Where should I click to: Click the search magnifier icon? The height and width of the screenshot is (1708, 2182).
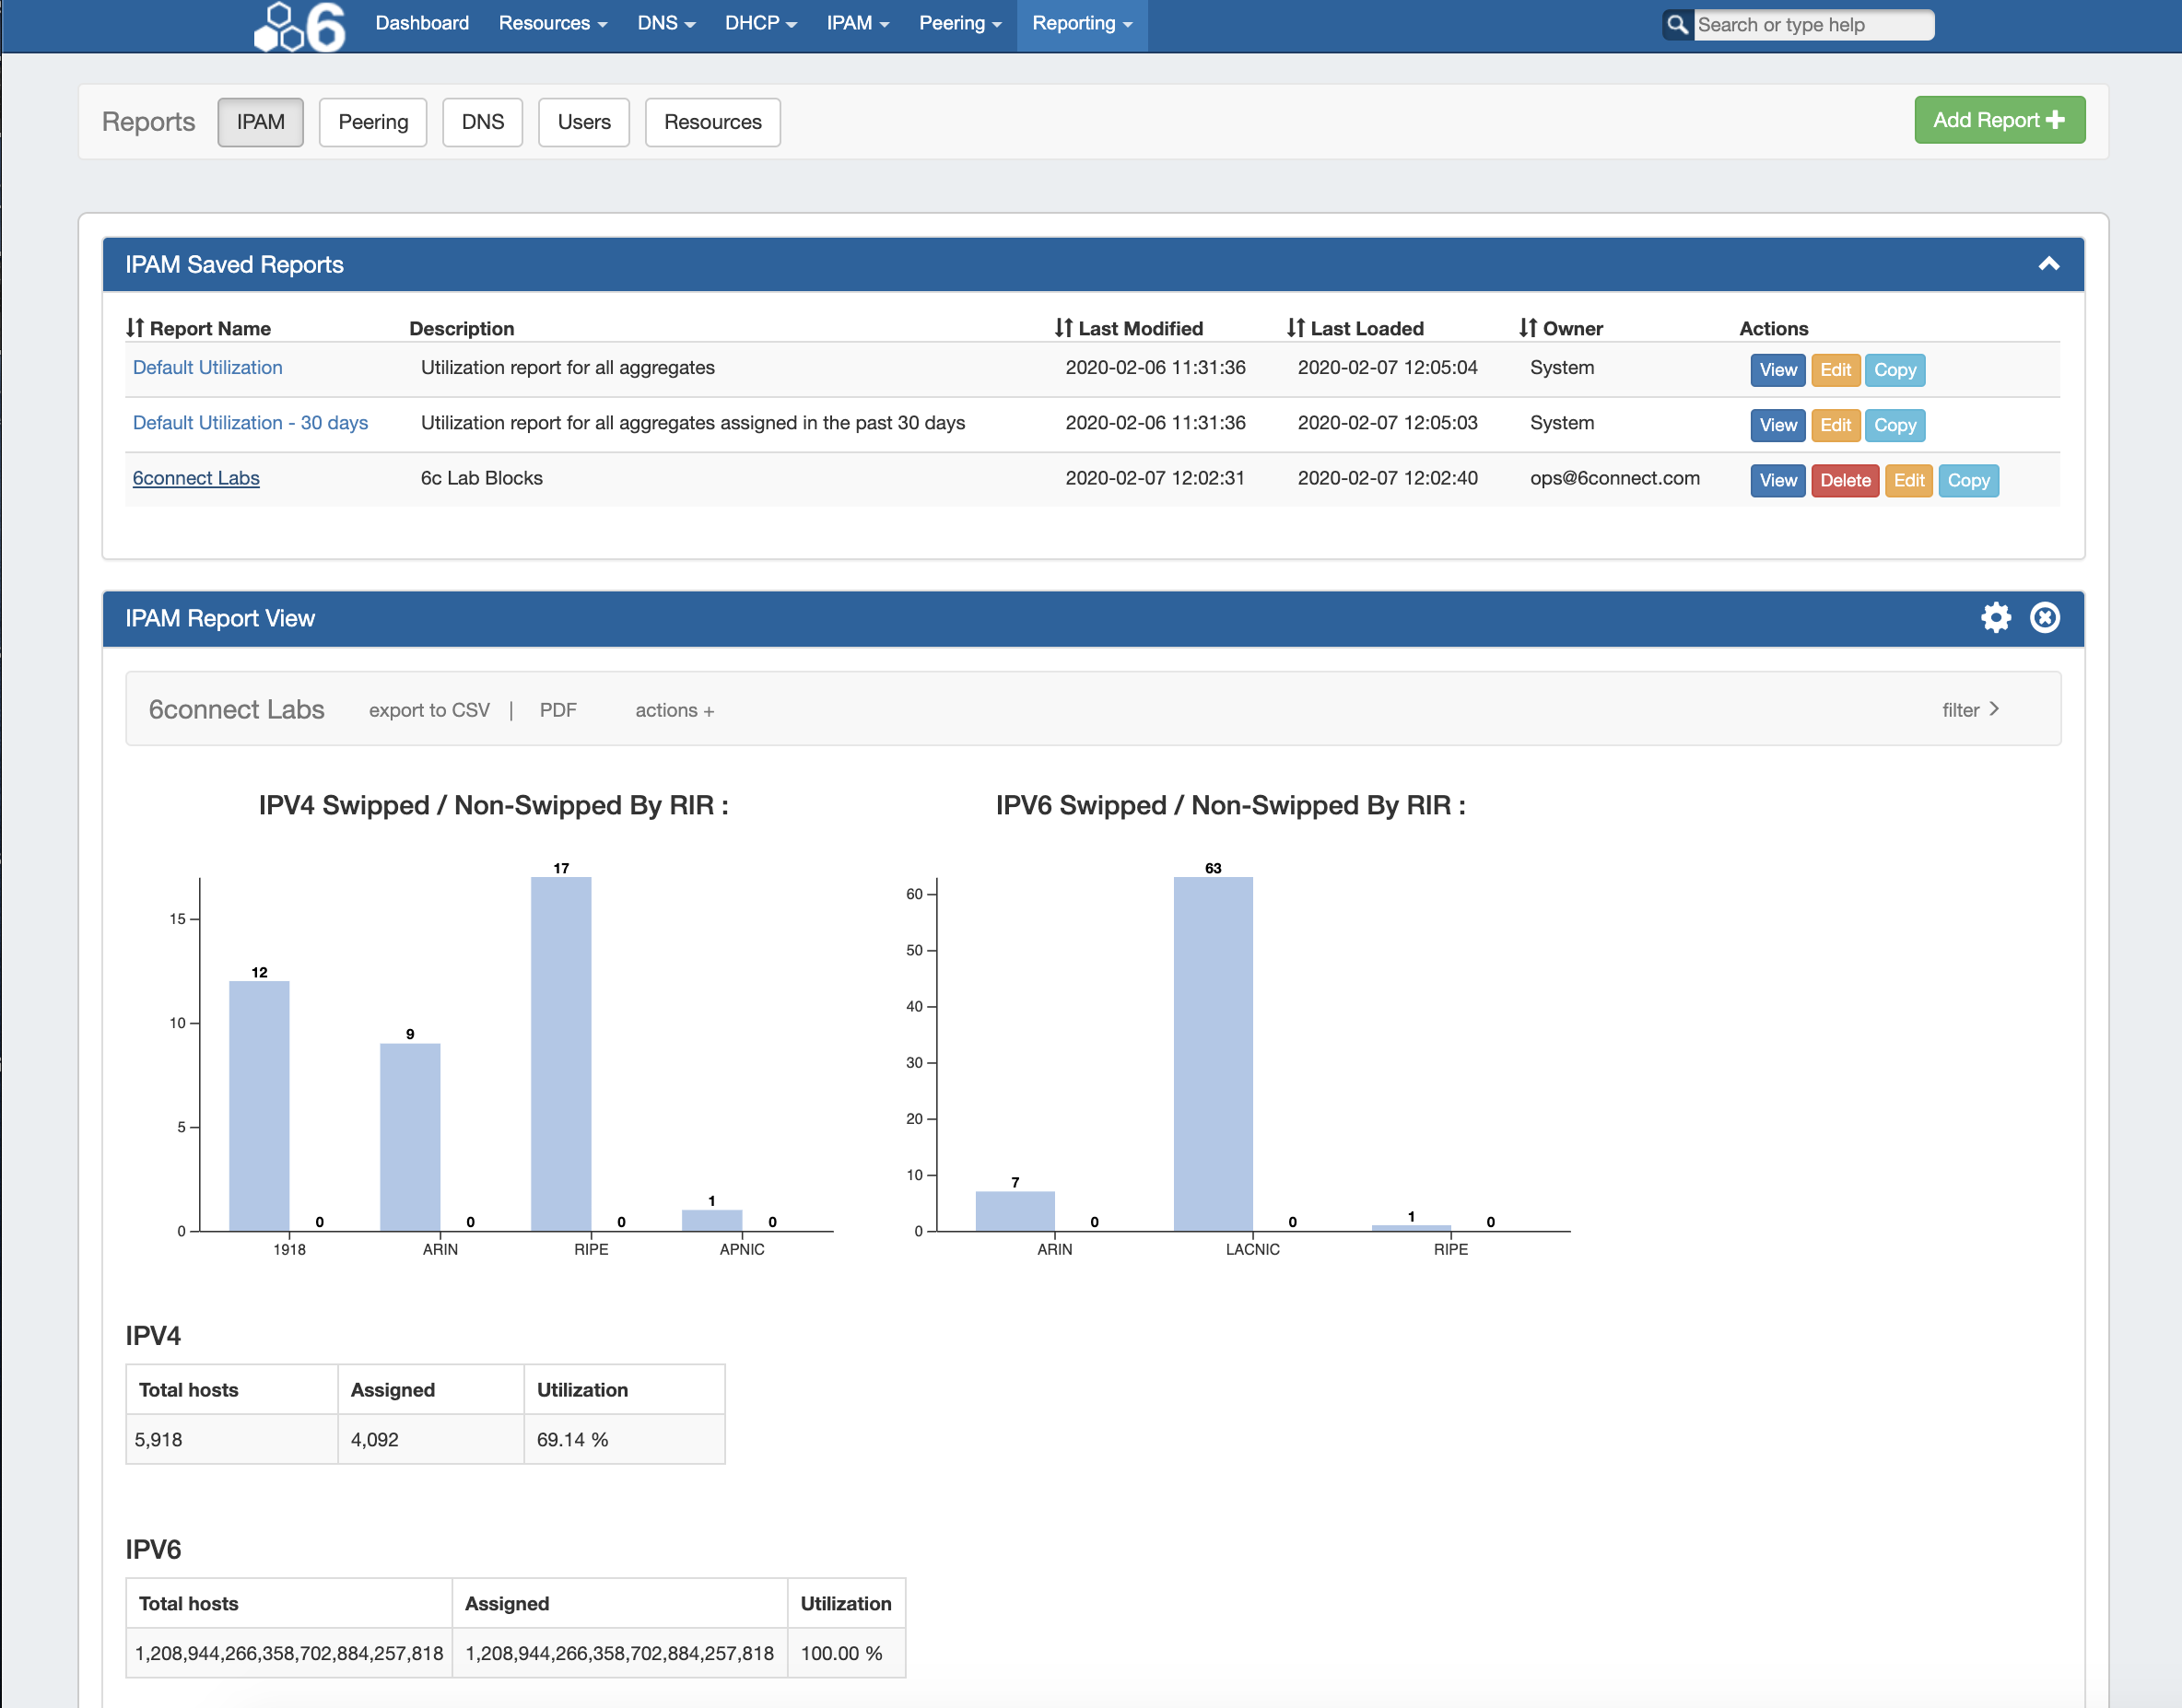(1677, 24)
